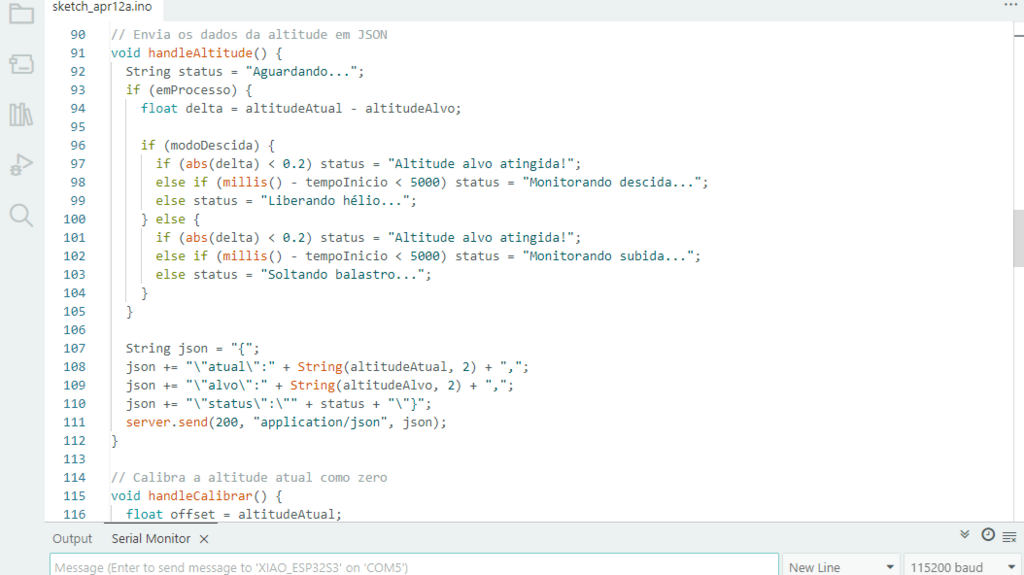Open the Library Manager panel
1024x575 pixels.
21,114
